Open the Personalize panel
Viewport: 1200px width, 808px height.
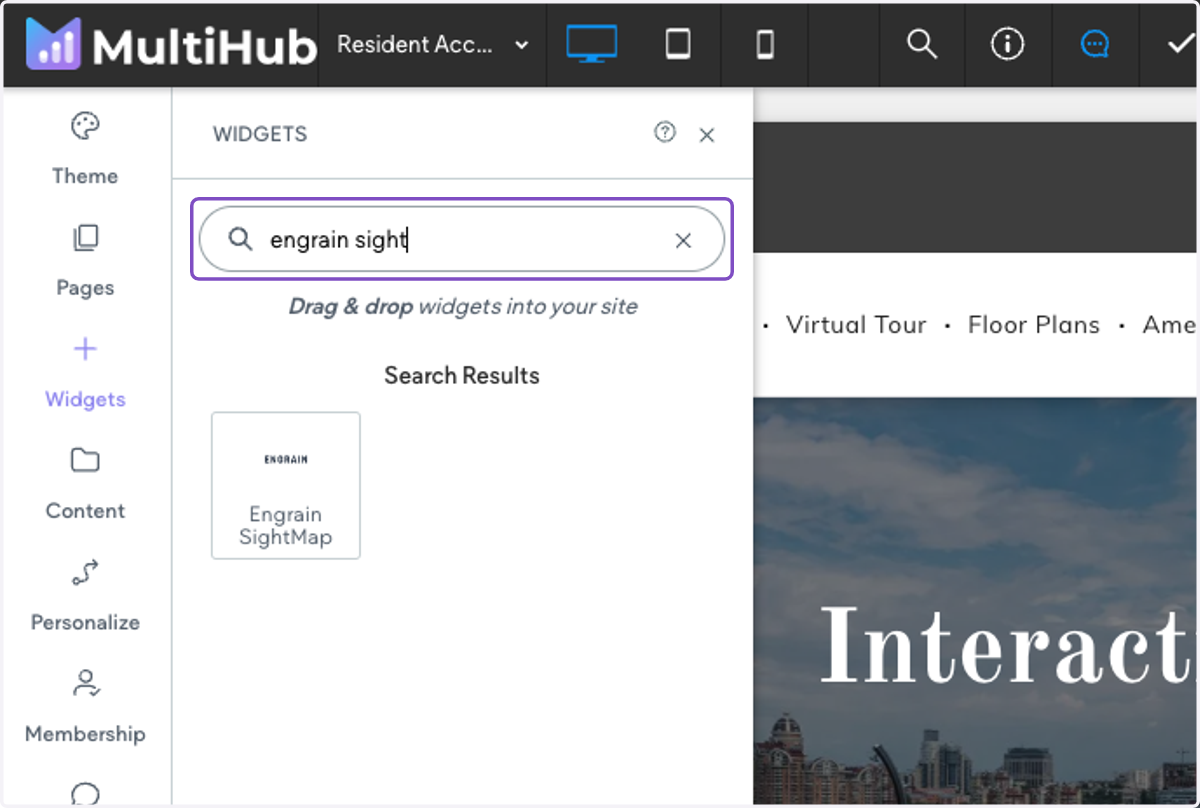click(85, 597)
